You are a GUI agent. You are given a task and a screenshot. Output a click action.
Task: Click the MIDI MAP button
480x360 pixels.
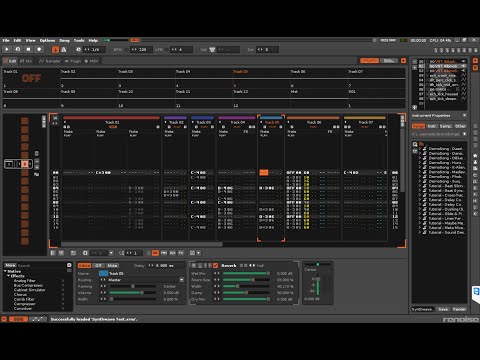coord(388,40)
